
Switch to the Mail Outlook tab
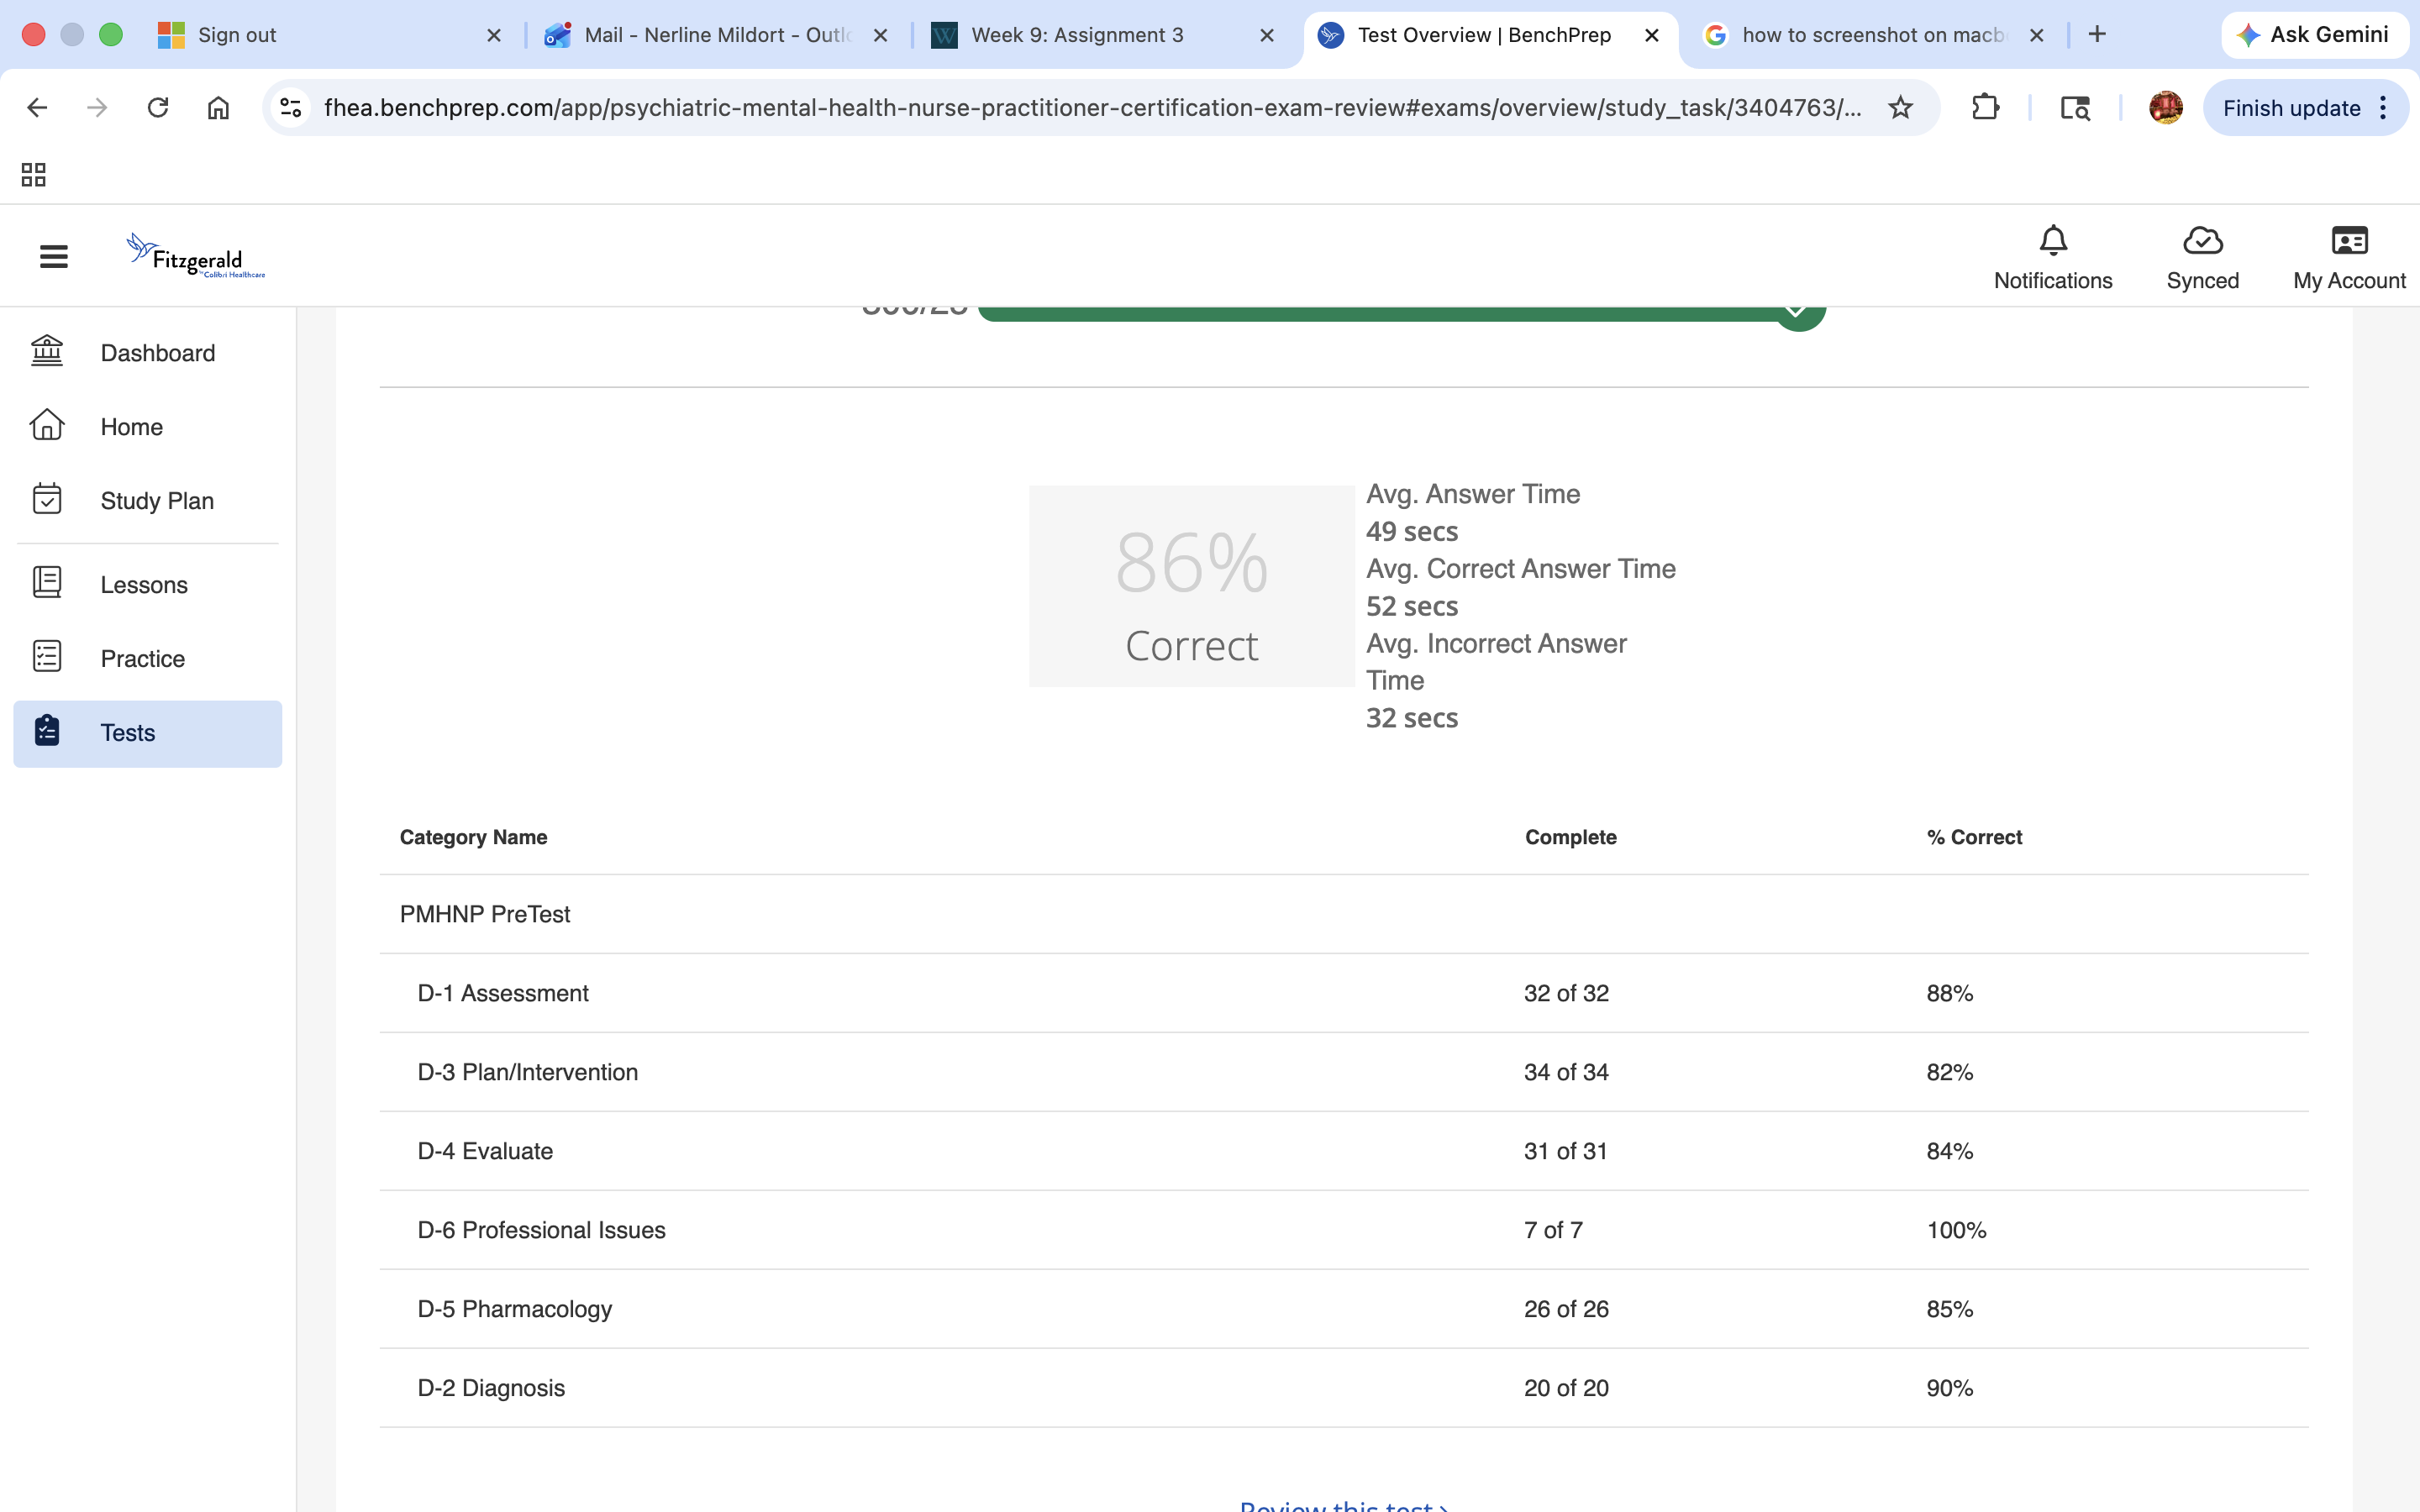coord(715,35)
